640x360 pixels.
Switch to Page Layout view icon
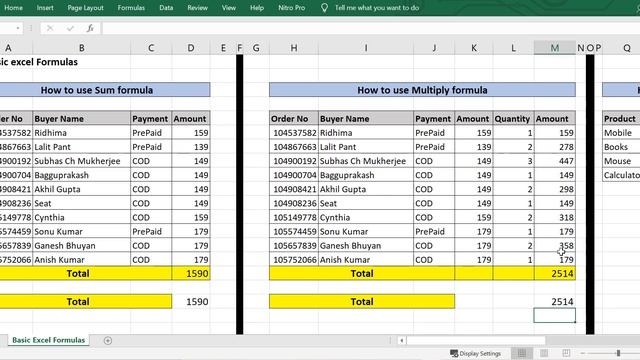(544, 353)
